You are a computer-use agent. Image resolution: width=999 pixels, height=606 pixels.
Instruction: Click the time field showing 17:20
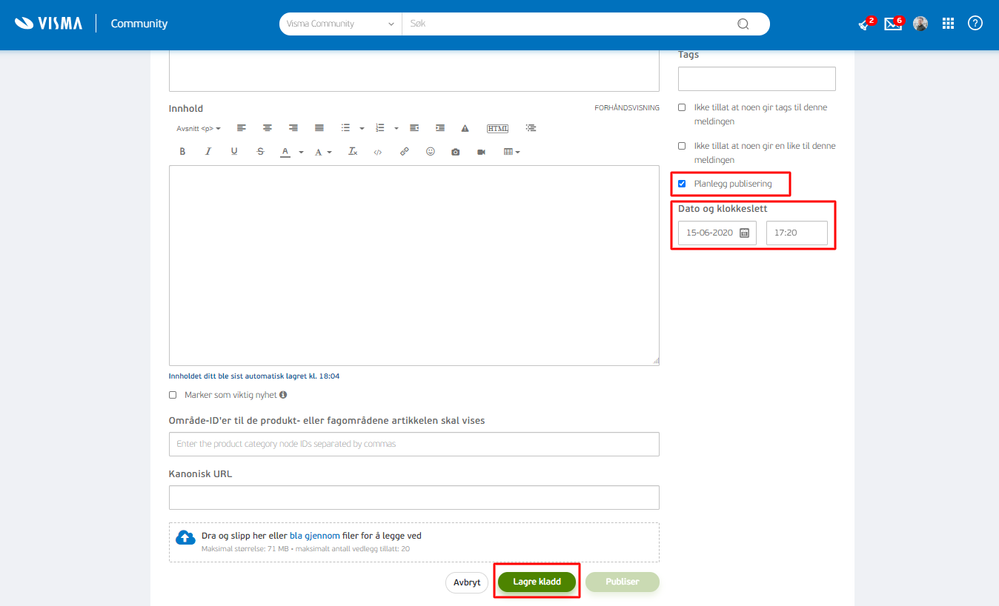click(796, 233)
